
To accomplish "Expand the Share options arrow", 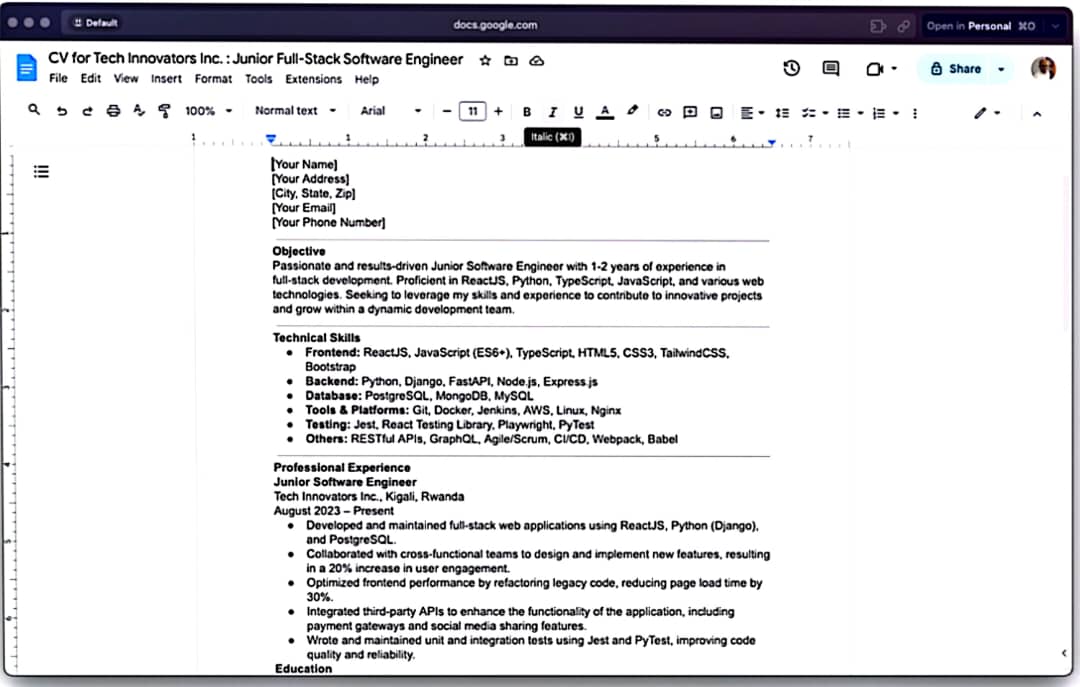I will point(1001,69).
